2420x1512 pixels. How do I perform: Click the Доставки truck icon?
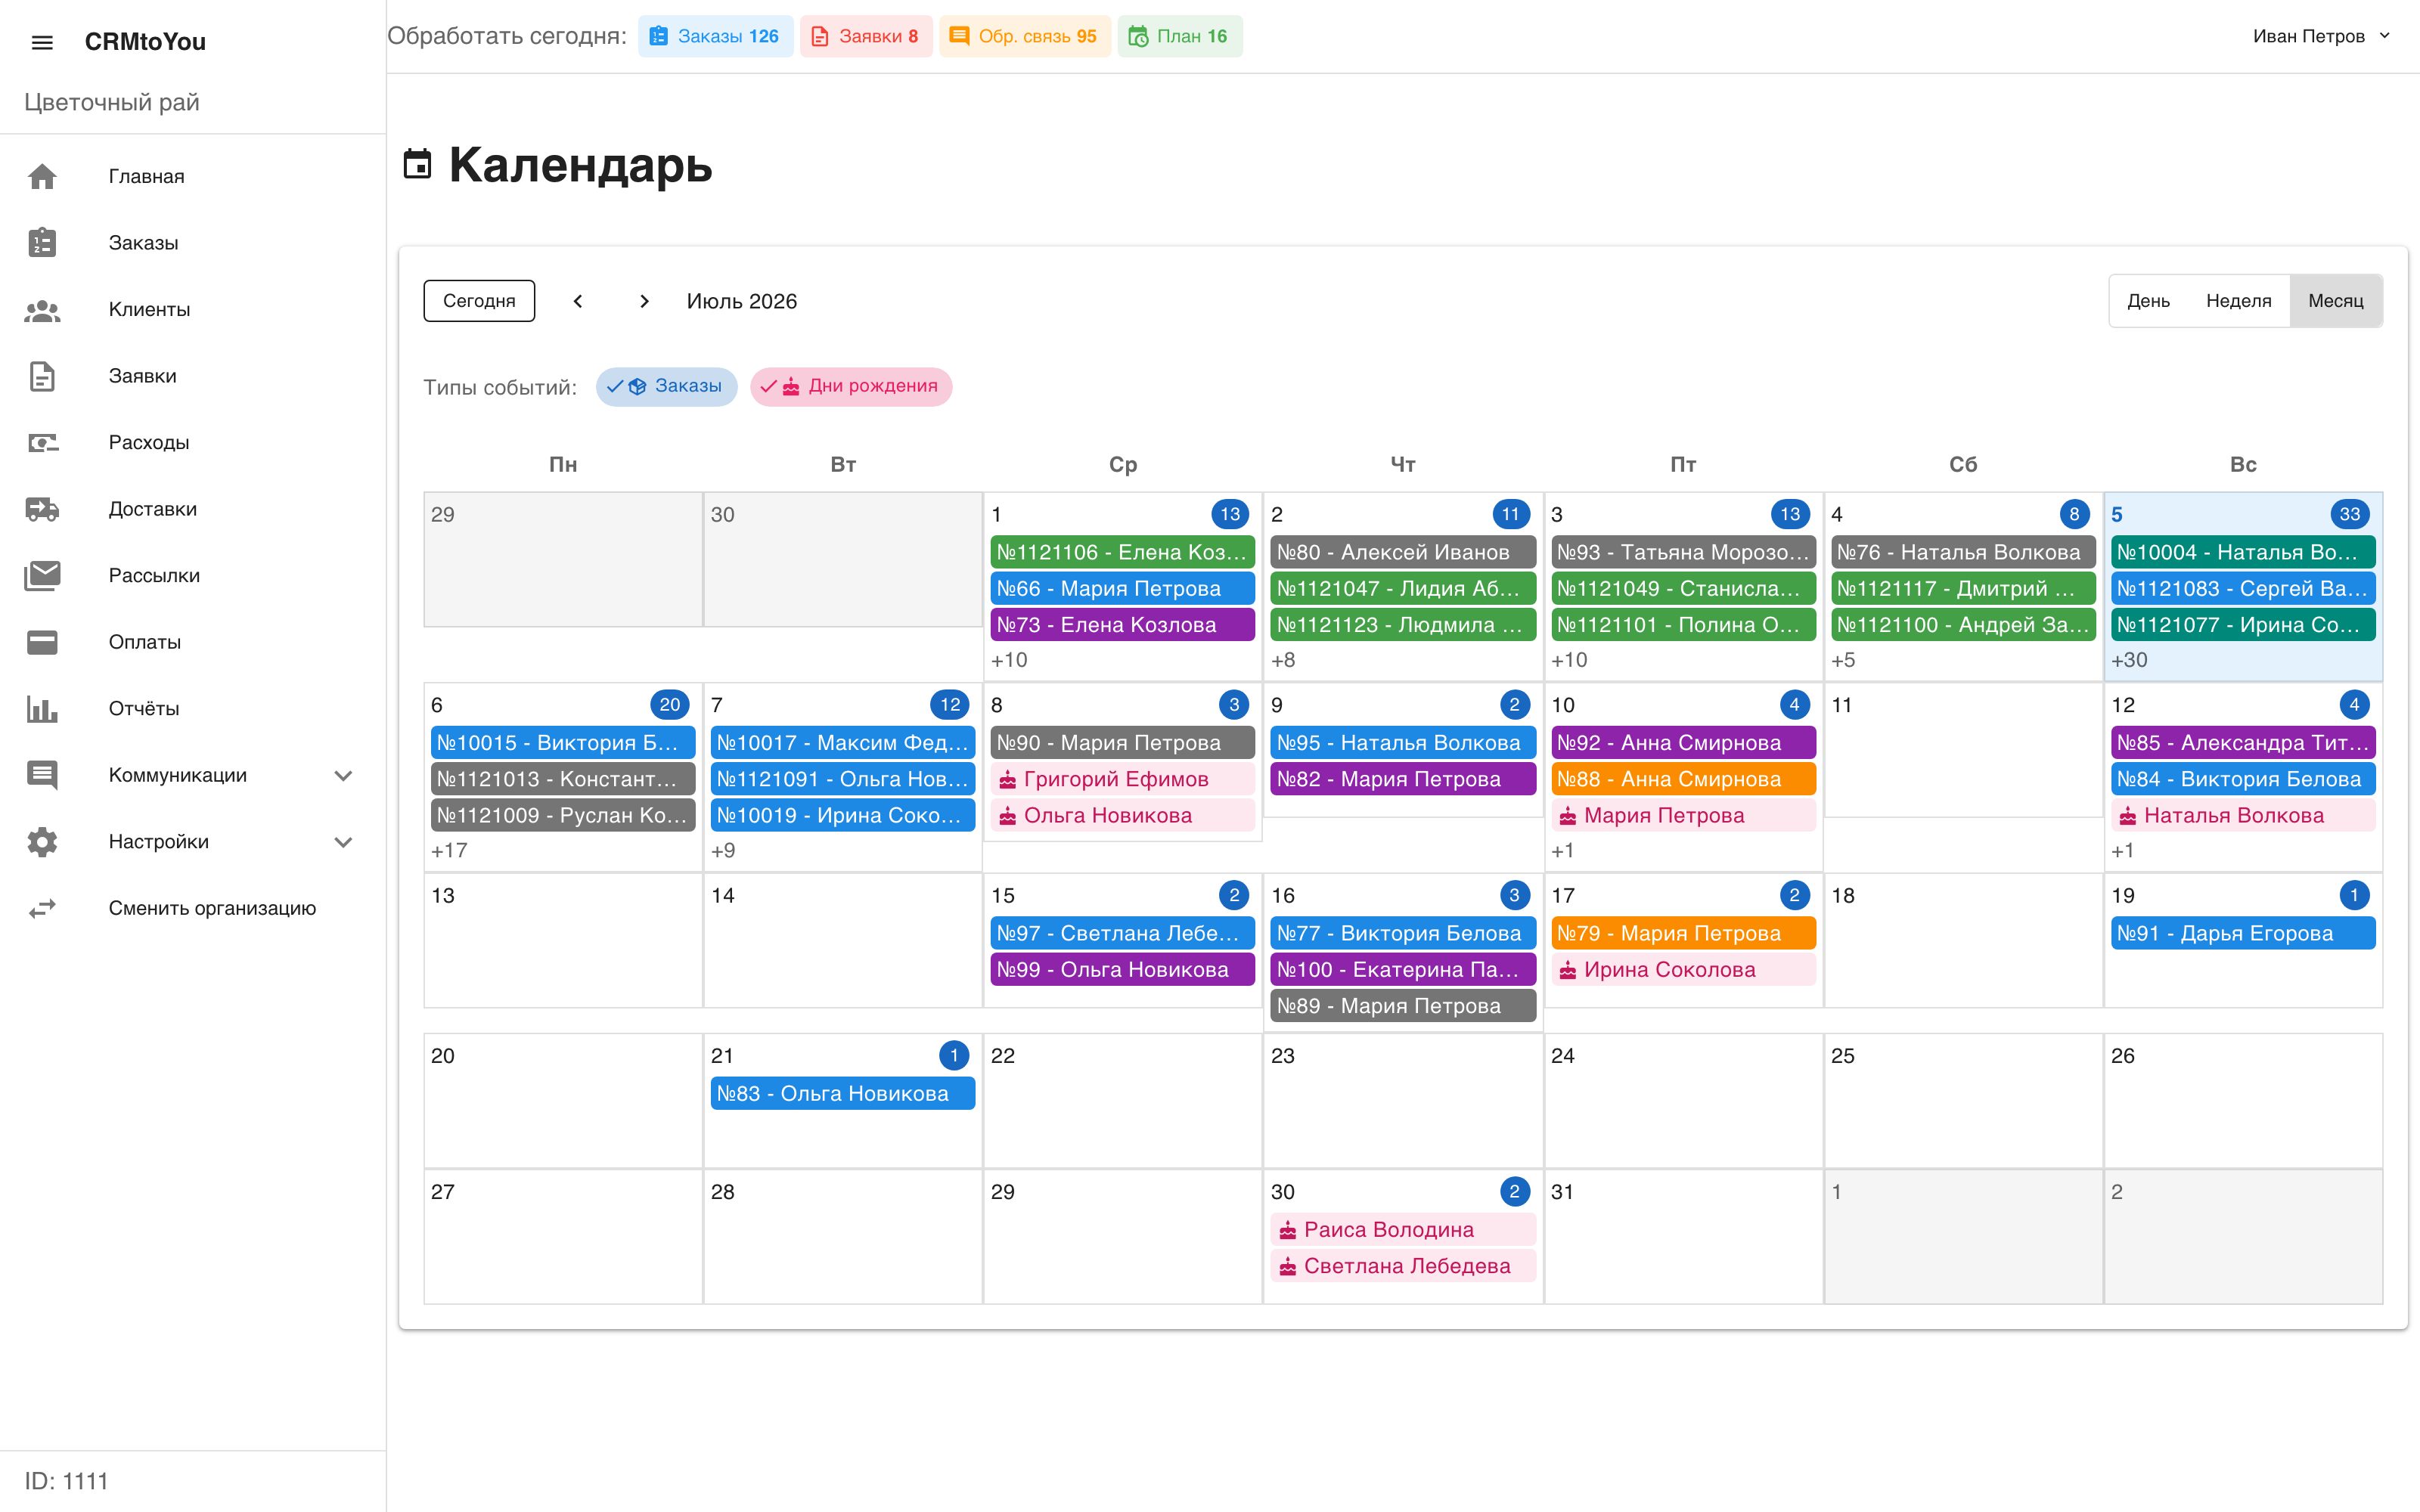coord(42,509)
